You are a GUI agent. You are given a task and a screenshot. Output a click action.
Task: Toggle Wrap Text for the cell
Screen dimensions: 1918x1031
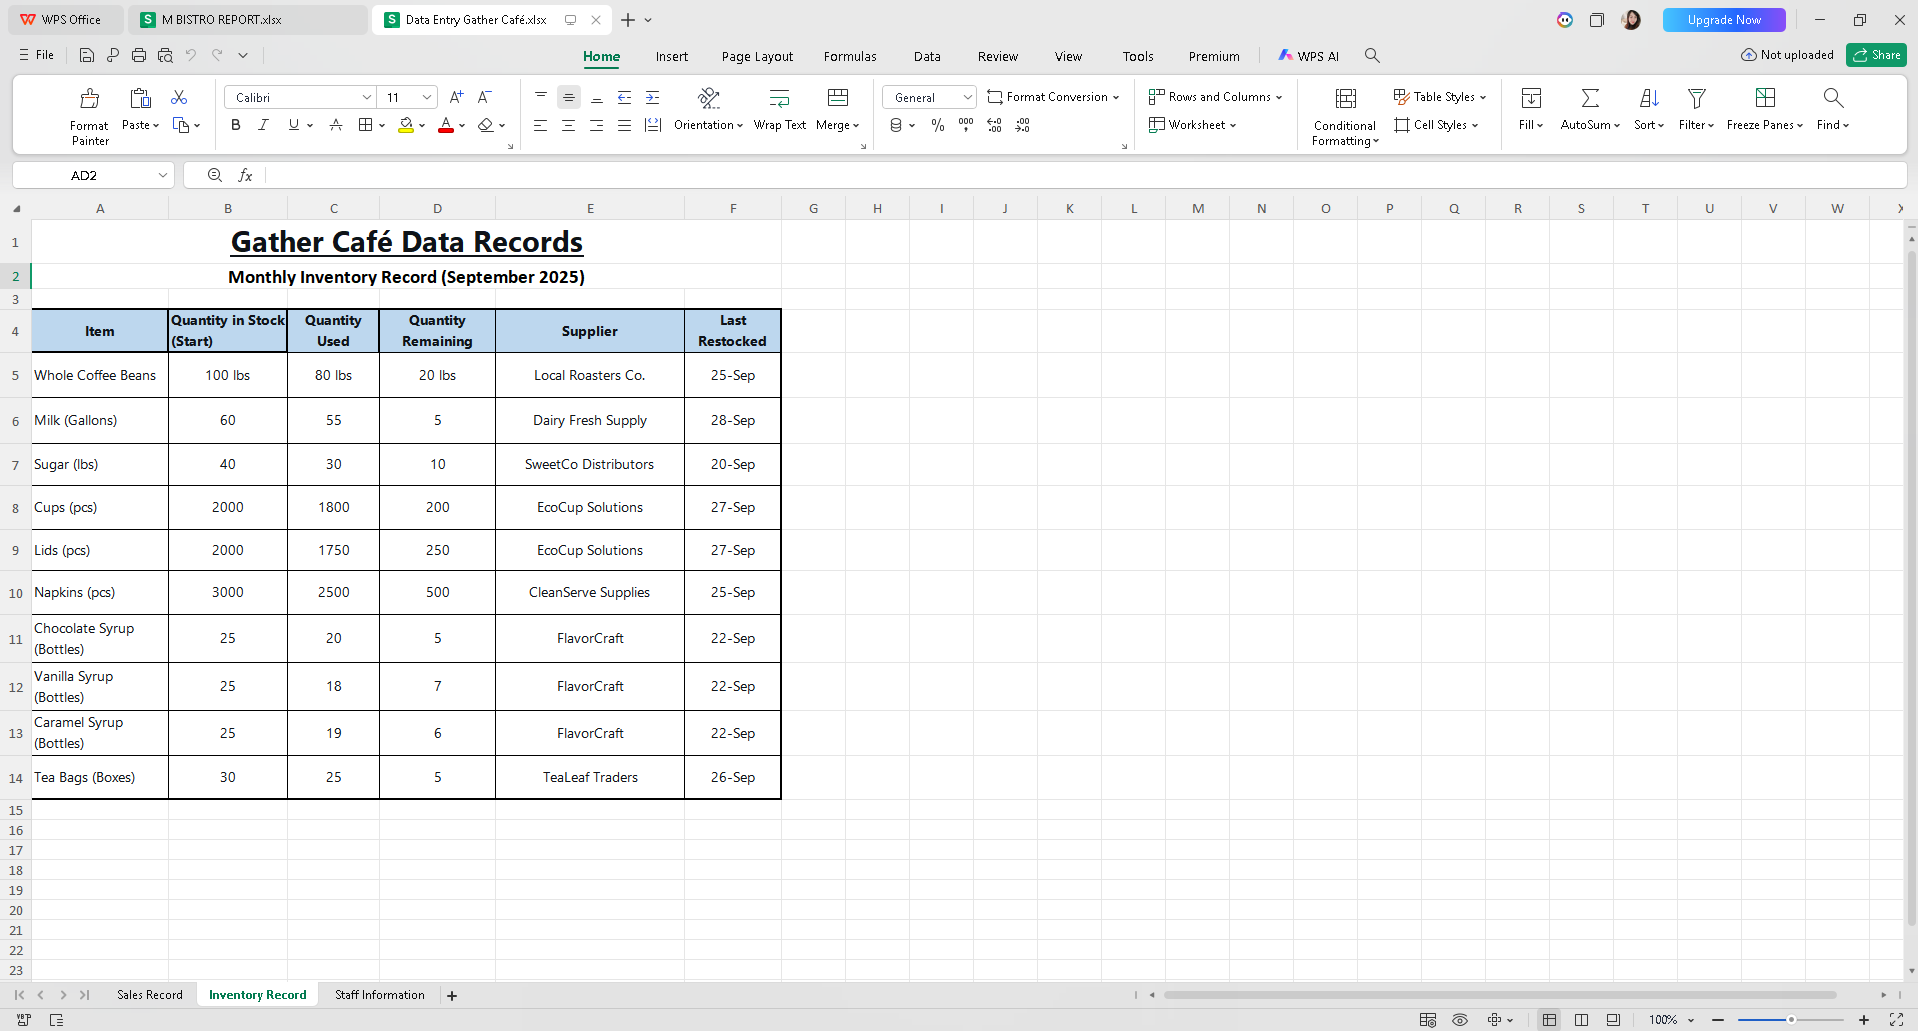coord(780,110)
